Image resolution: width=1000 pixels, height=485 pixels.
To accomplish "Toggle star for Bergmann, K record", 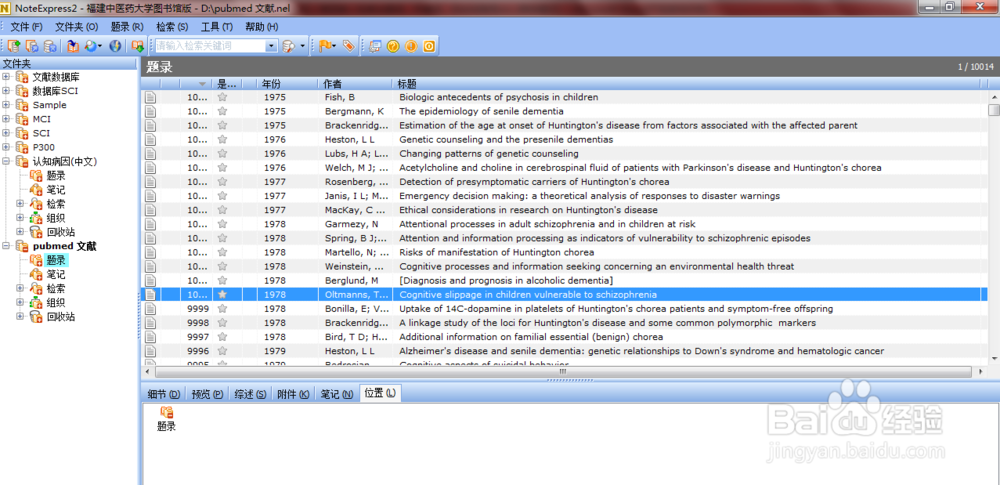I will pyautogui.click(x=222, y=111).
